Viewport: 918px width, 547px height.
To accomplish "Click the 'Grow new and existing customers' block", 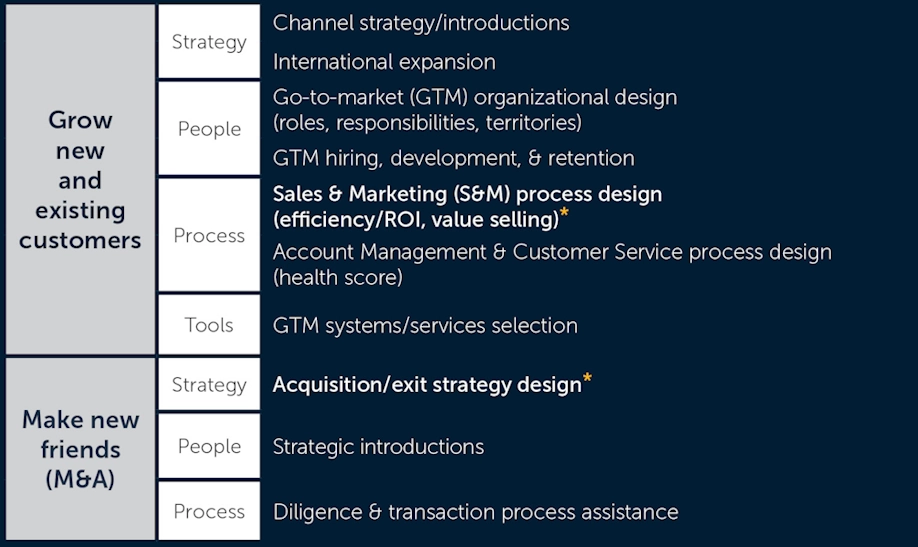I will (x=80, y=180).
